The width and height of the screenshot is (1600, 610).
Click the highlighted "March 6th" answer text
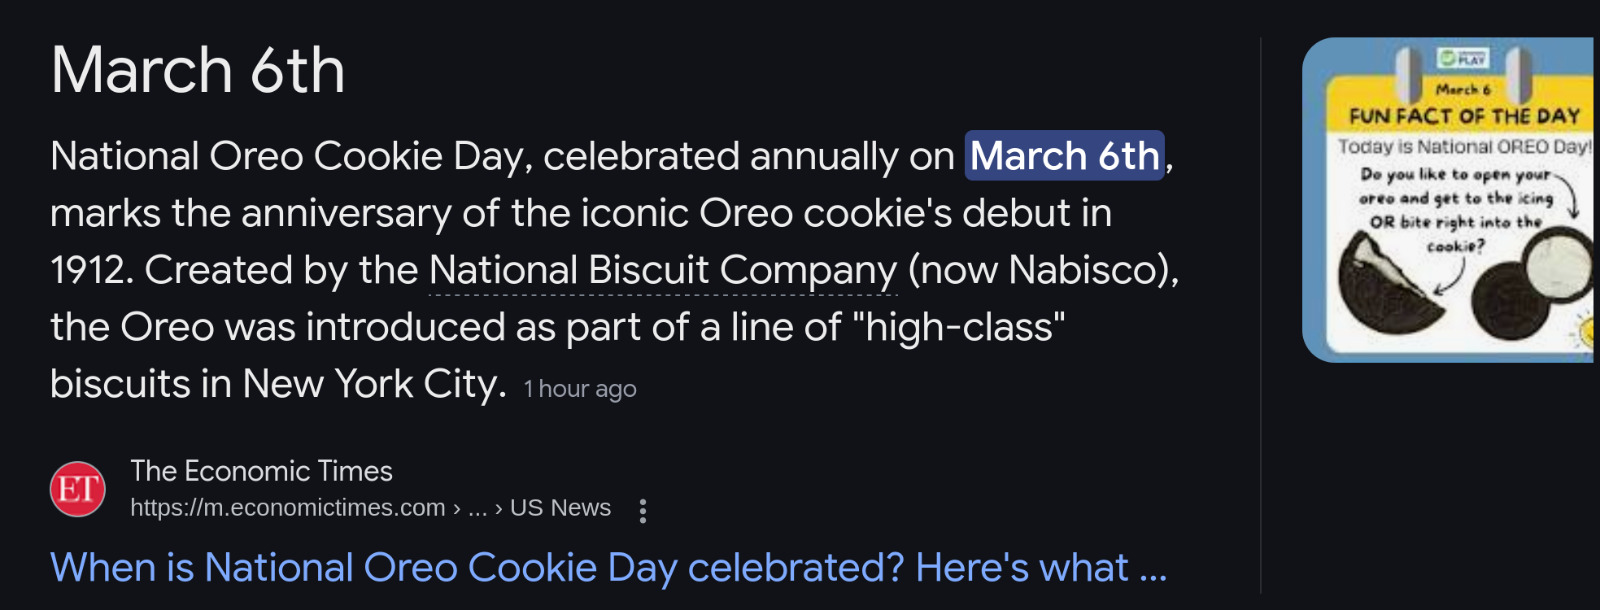click(1064, 157)
